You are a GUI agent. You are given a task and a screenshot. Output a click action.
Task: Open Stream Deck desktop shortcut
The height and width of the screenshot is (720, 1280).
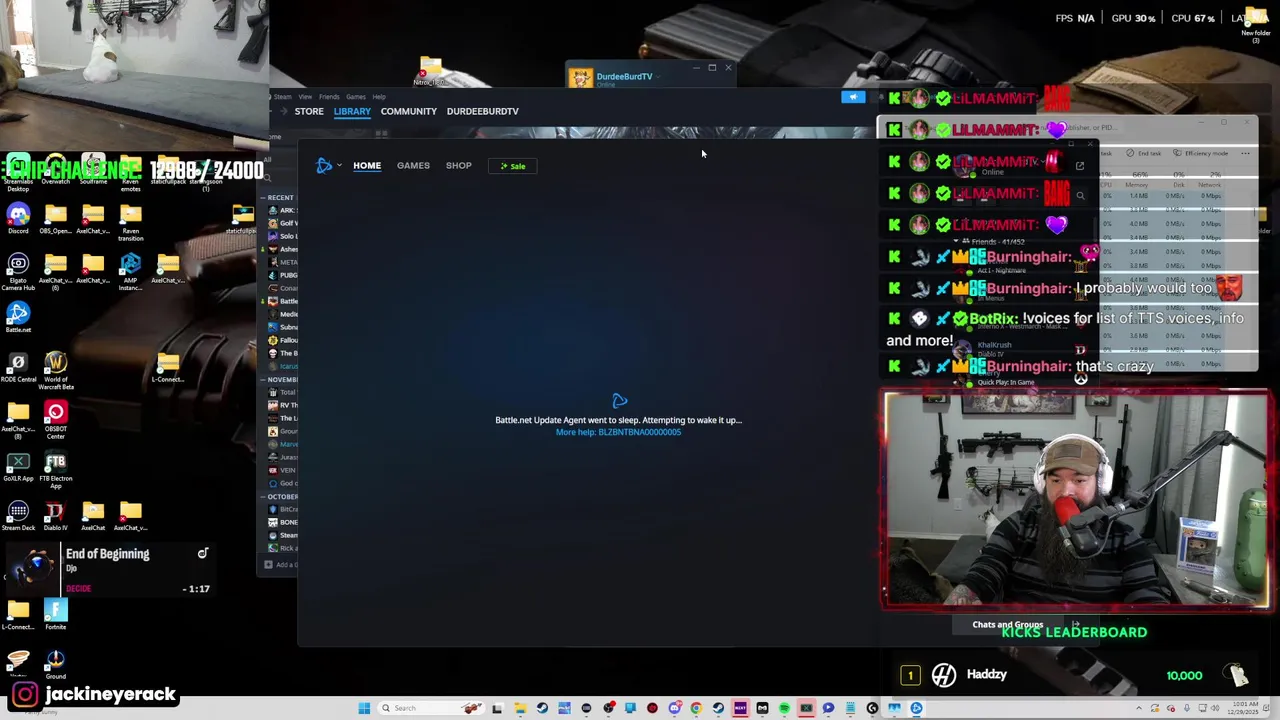[x=18, y=516]
